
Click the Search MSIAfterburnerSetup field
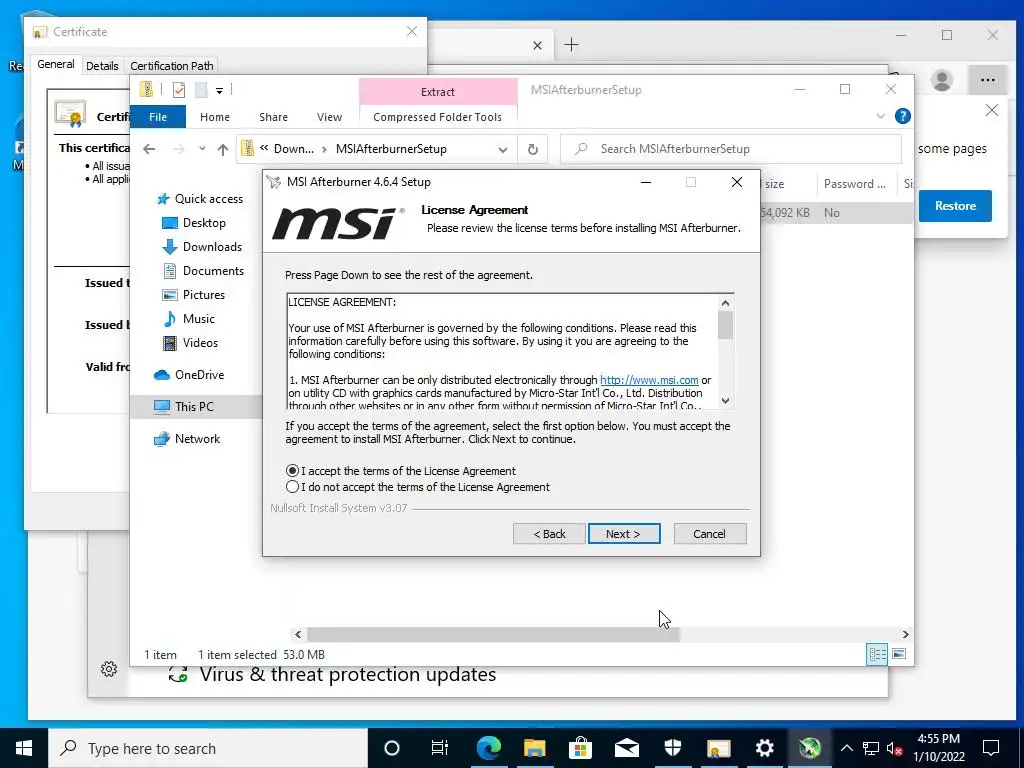click(731, 149)
